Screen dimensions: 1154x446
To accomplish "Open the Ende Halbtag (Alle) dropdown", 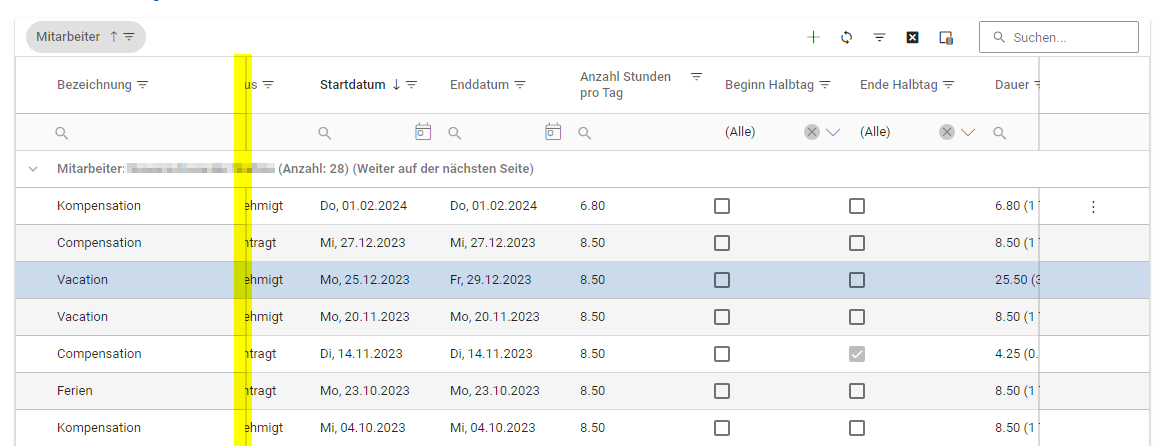I will pos(968,132).
